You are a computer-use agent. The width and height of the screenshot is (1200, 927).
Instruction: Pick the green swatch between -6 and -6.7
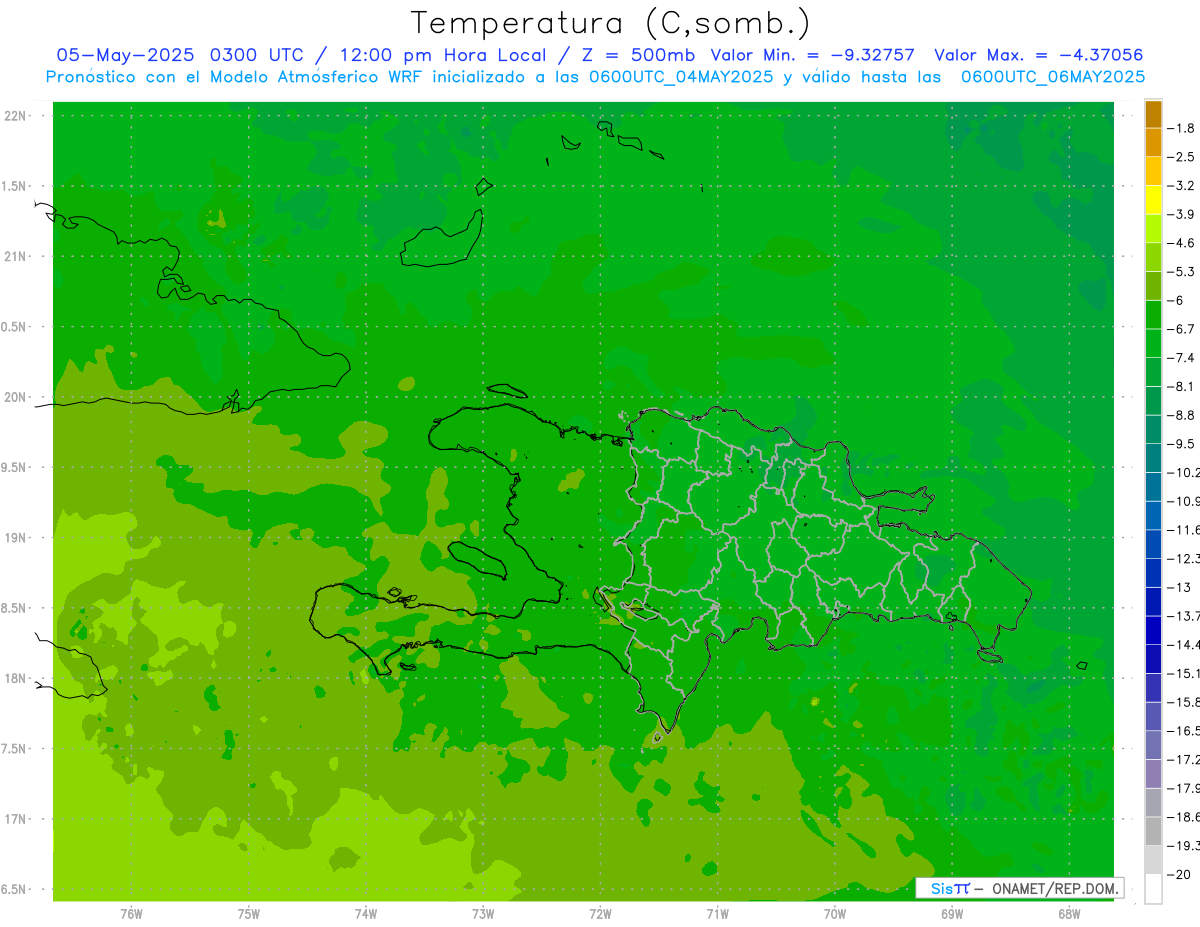(x=1153, y=315)
